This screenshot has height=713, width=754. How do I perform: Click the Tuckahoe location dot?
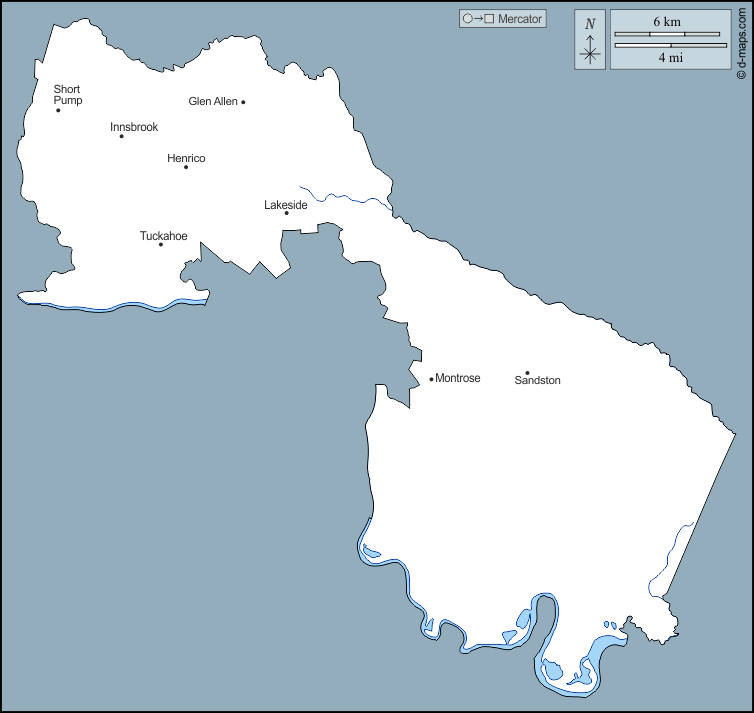click(161, 245)
